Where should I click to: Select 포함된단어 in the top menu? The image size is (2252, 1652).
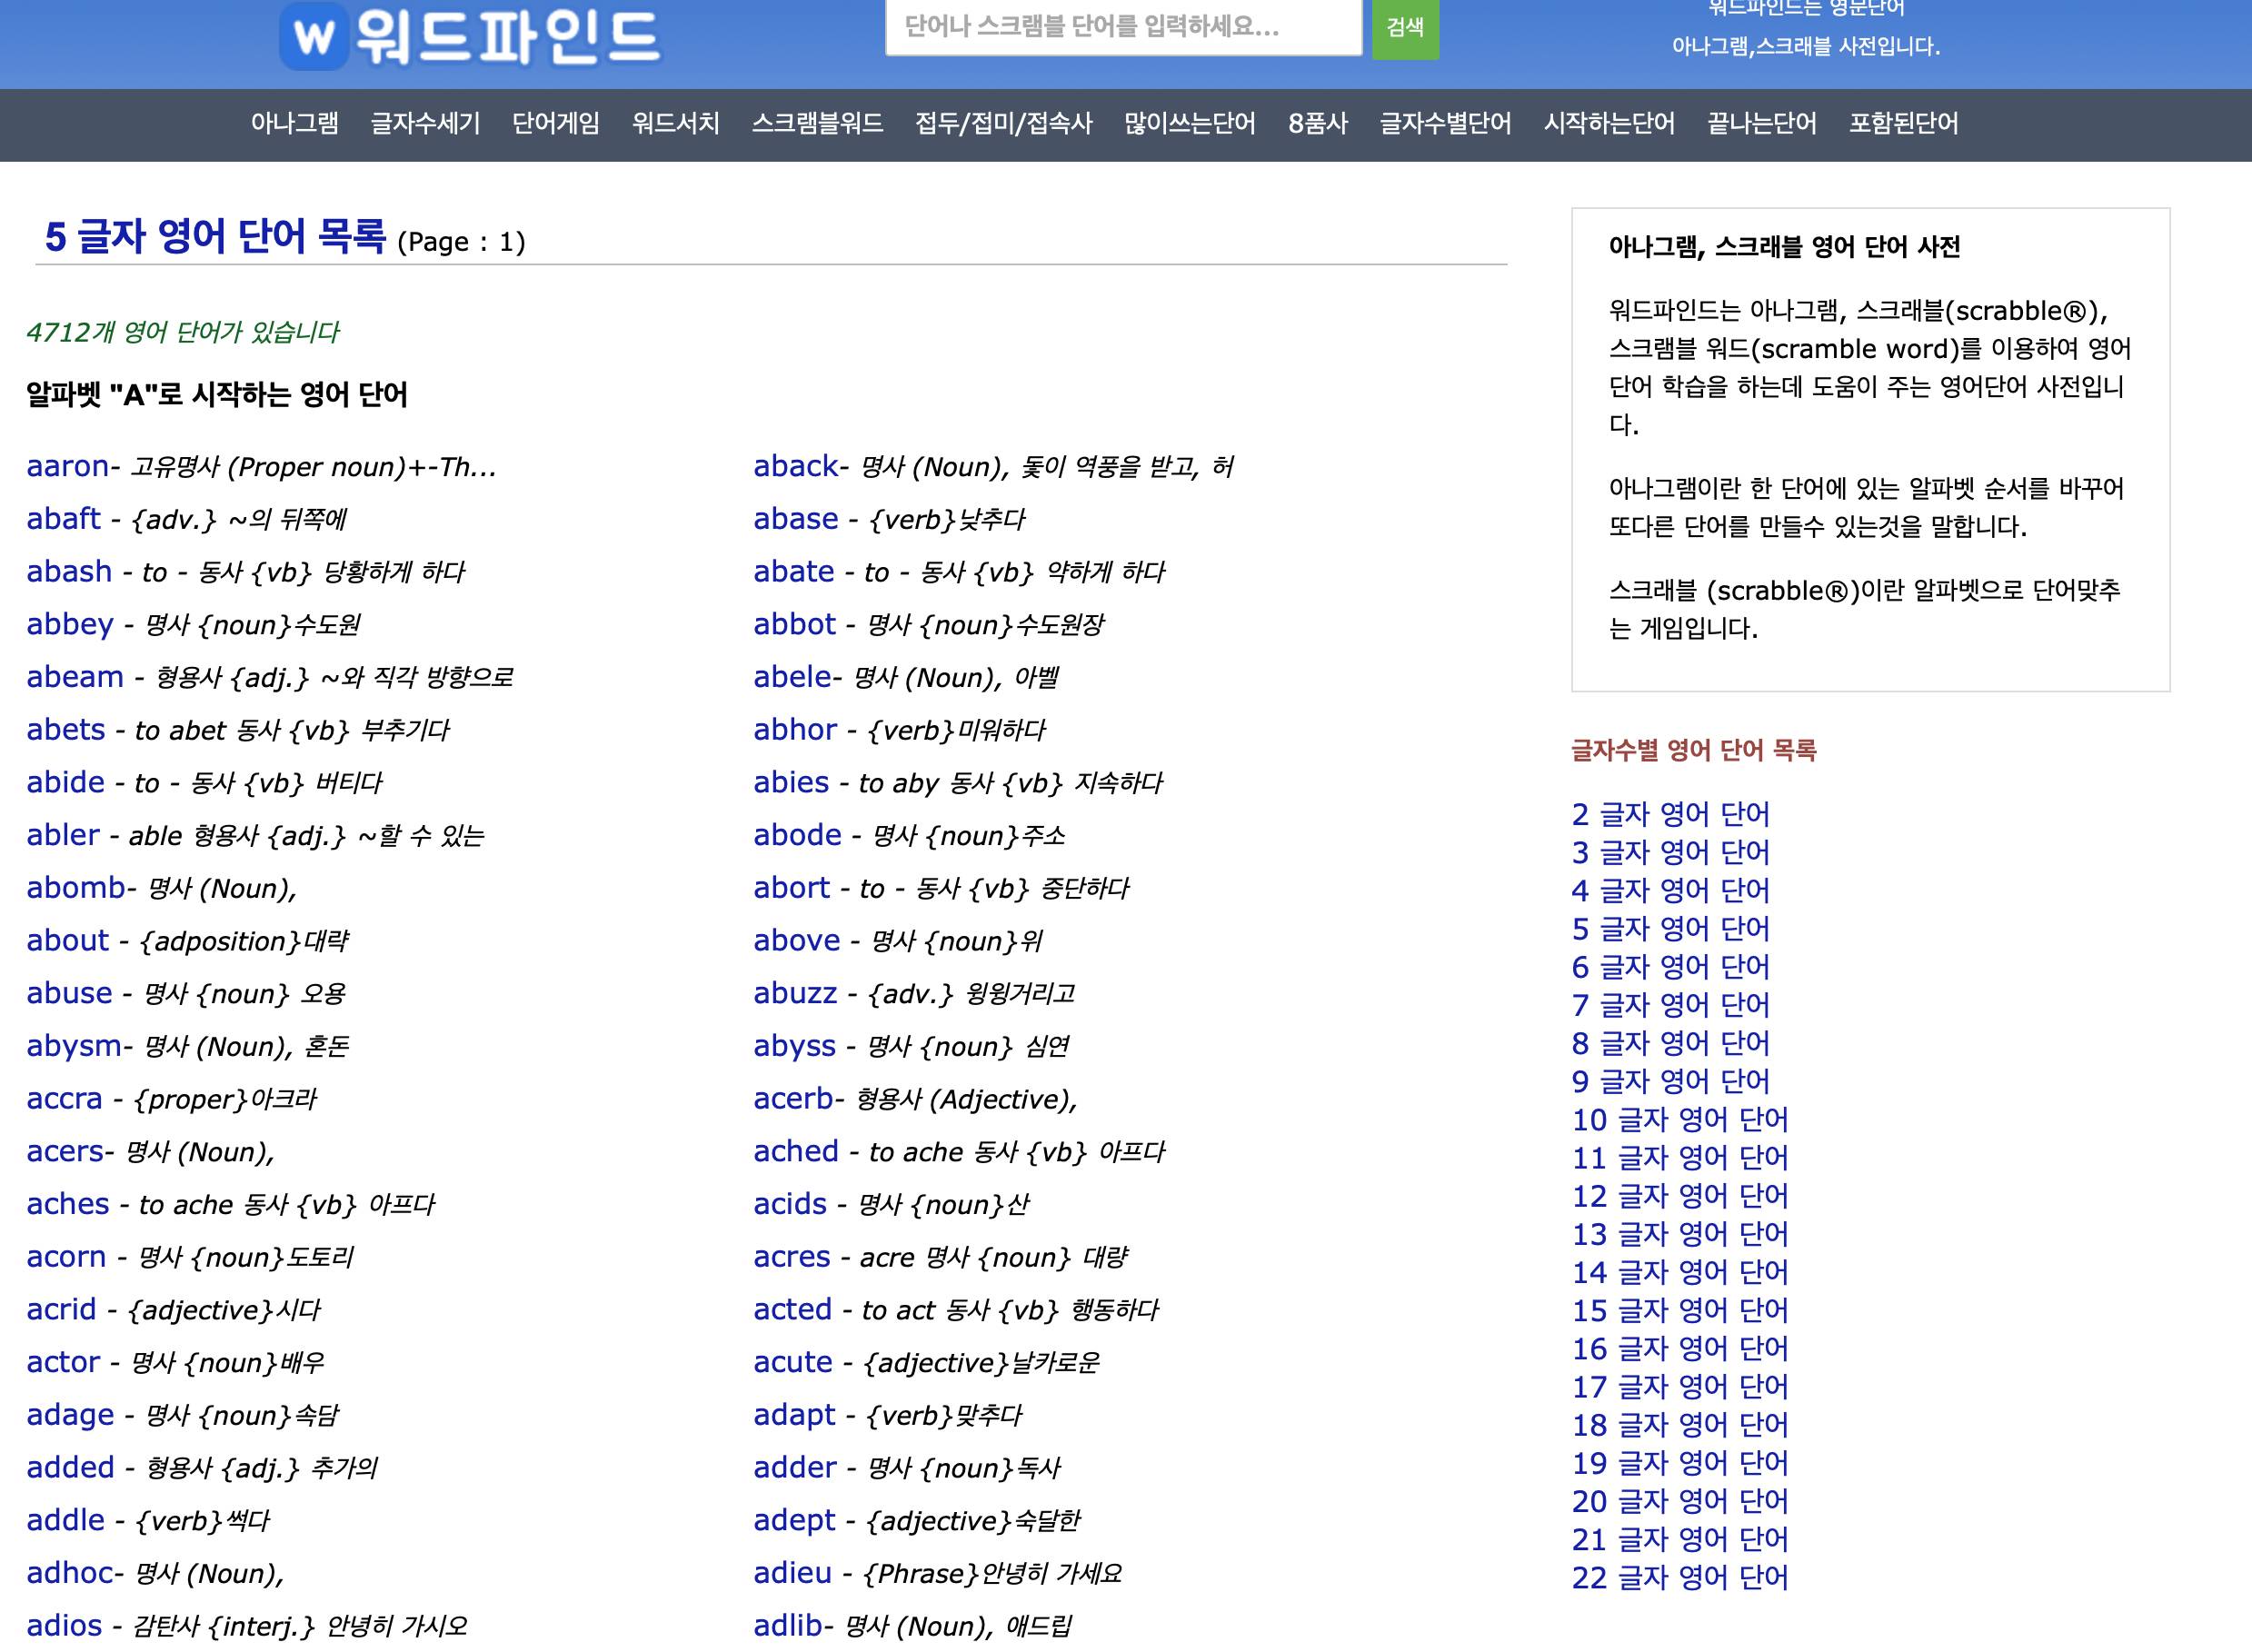click(x=1902, y=123)
